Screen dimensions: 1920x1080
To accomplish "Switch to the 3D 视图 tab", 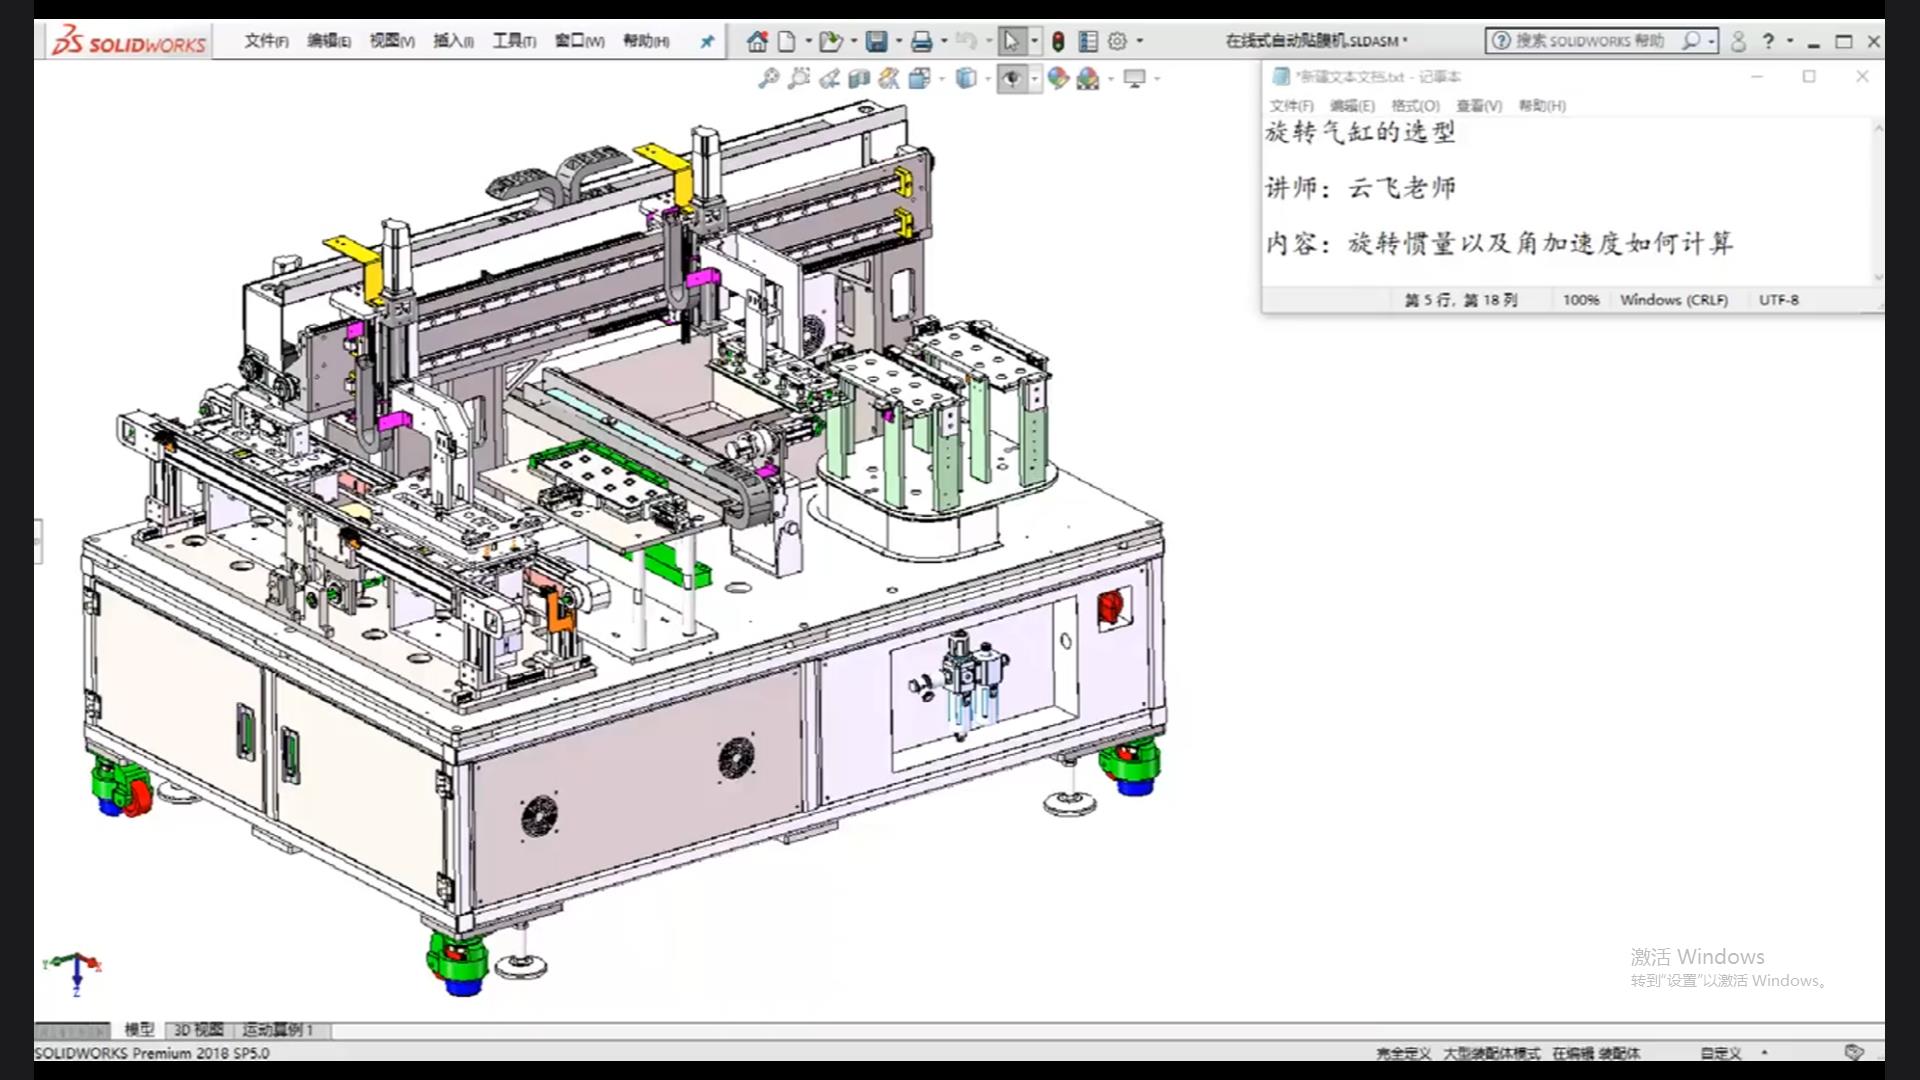I will pyautogui.click(x=199, y=1030).
